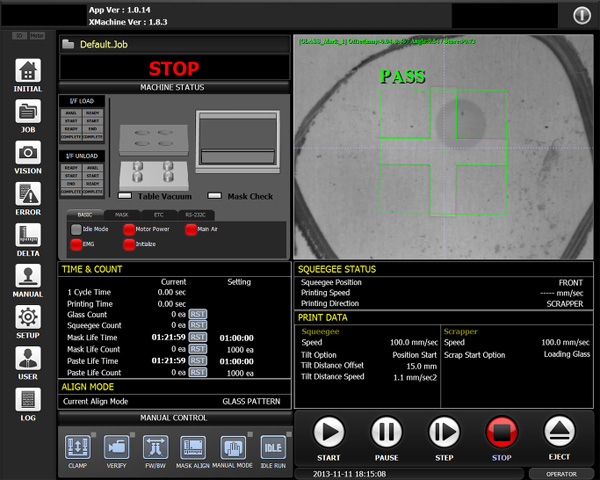The height and width of the screenshot is (480, 600).
Task: Toggle the Mask Check indicator
Action: 214,196
